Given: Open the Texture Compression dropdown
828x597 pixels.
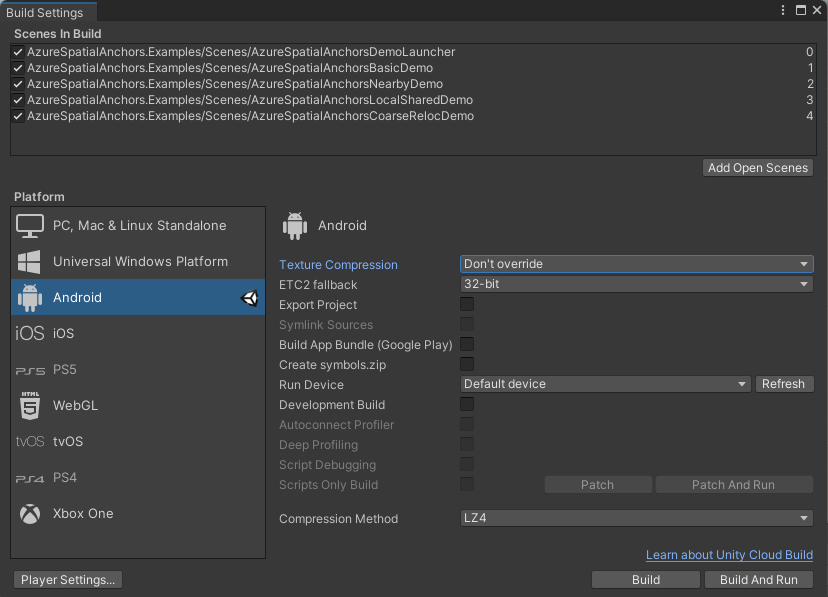Looking at the screenshot, I should (636, 264).
